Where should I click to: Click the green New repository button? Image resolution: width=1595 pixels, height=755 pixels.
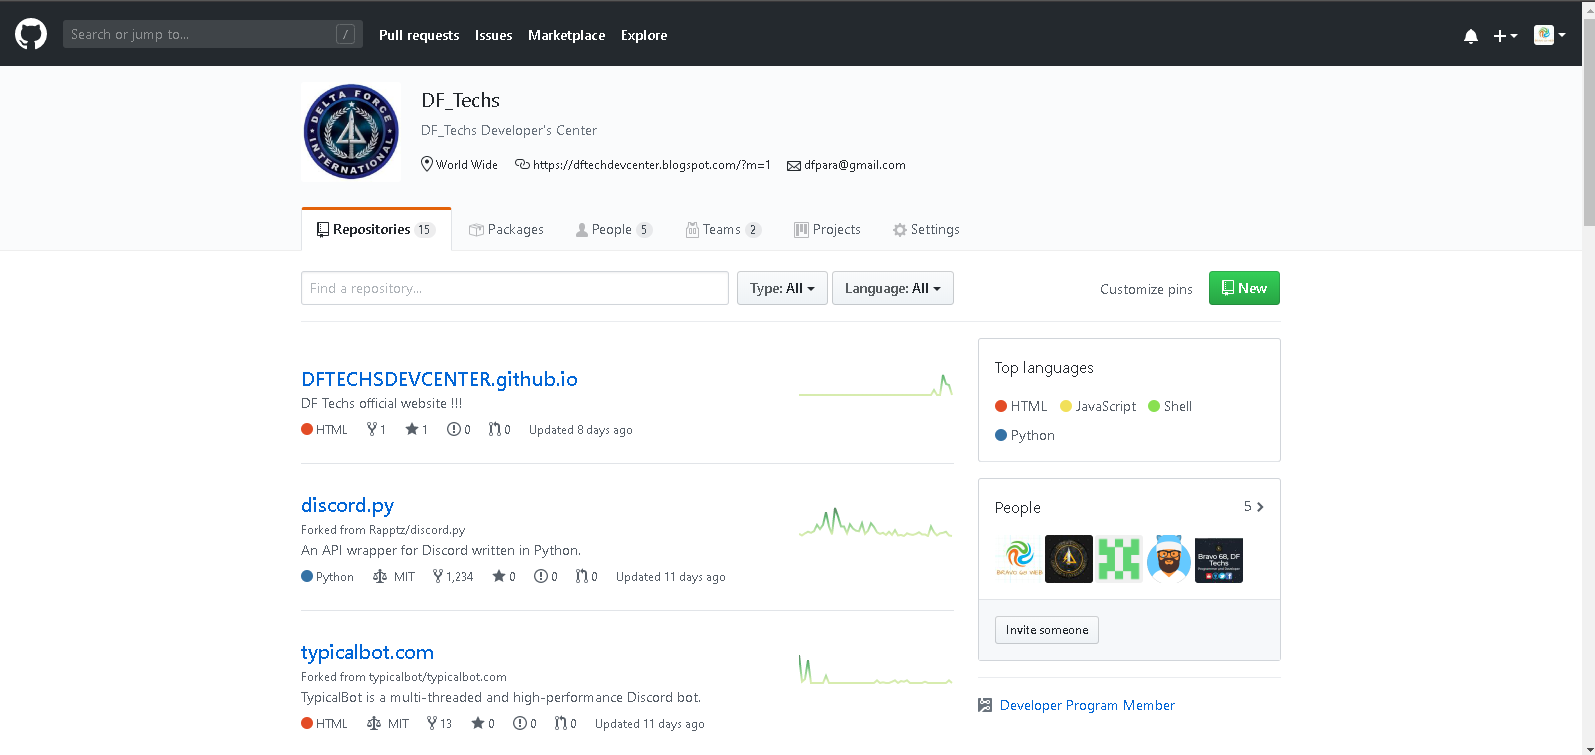pos(1244,288)
